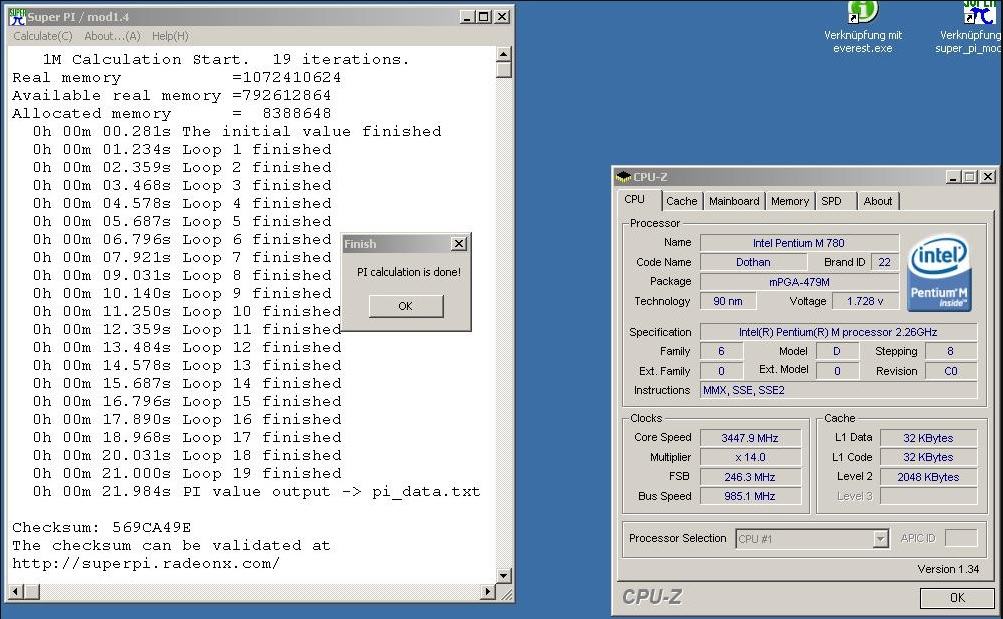Click the 'Loop 1 finished' line
Image resolution: width=1003 pixels, height=619 pixels.
pos(182,149)
